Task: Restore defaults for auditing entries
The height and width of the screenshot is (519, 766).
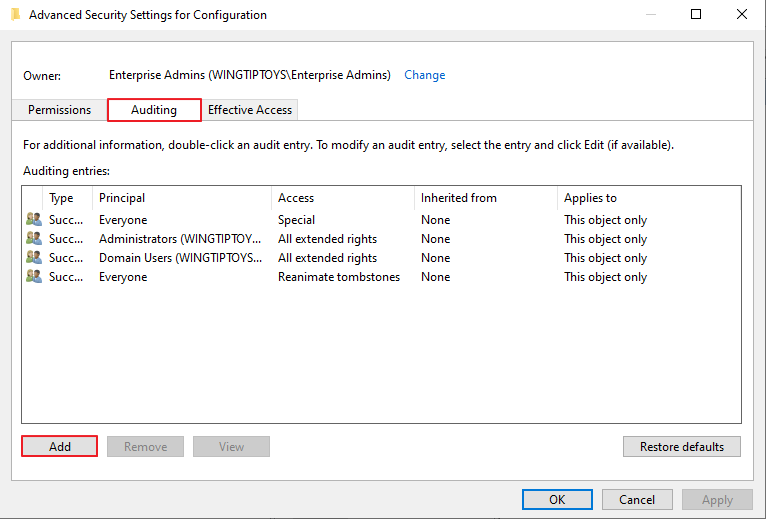Action: coord(682,446)
